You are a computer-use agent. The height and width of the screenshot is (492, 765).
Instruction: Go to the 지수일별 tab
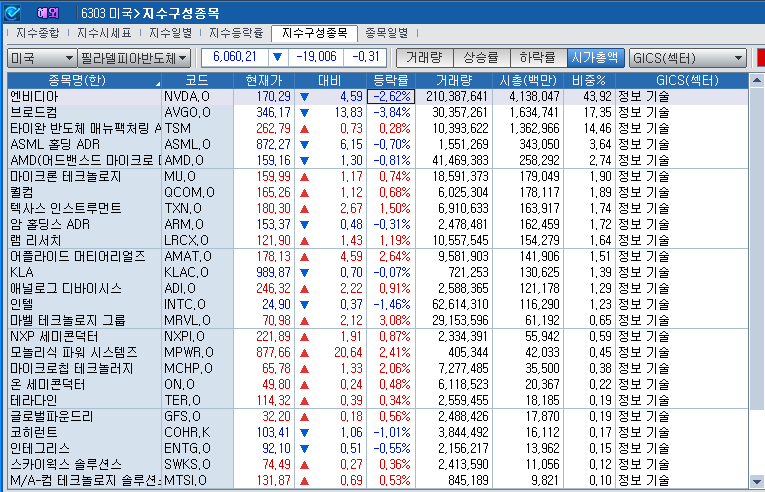[x=173, y=33]
